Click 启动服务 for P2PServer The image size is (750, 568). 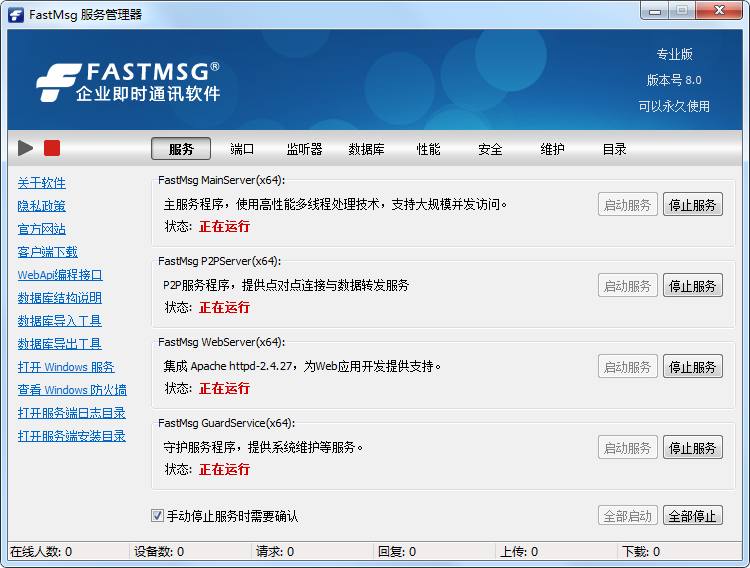tap(628, 286)
